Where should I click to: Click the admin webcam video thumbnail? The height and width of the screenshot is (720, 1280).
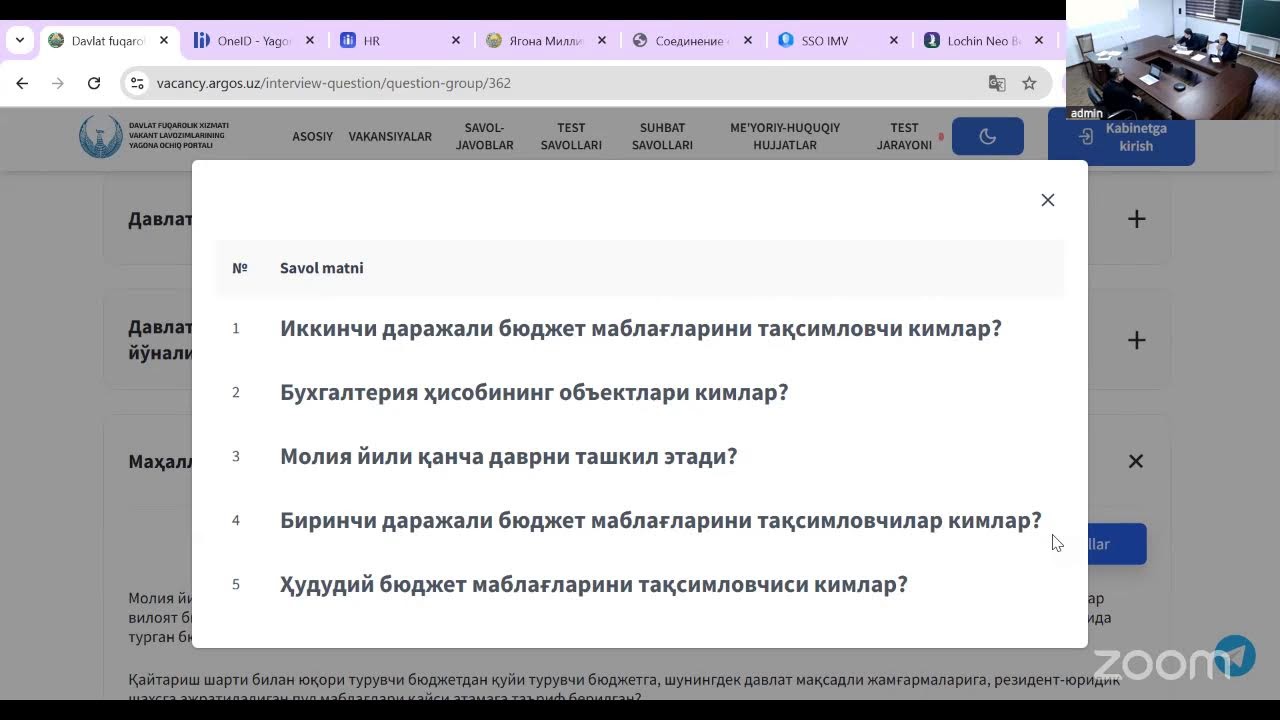pyautogui.click(x=1173, y=60)
